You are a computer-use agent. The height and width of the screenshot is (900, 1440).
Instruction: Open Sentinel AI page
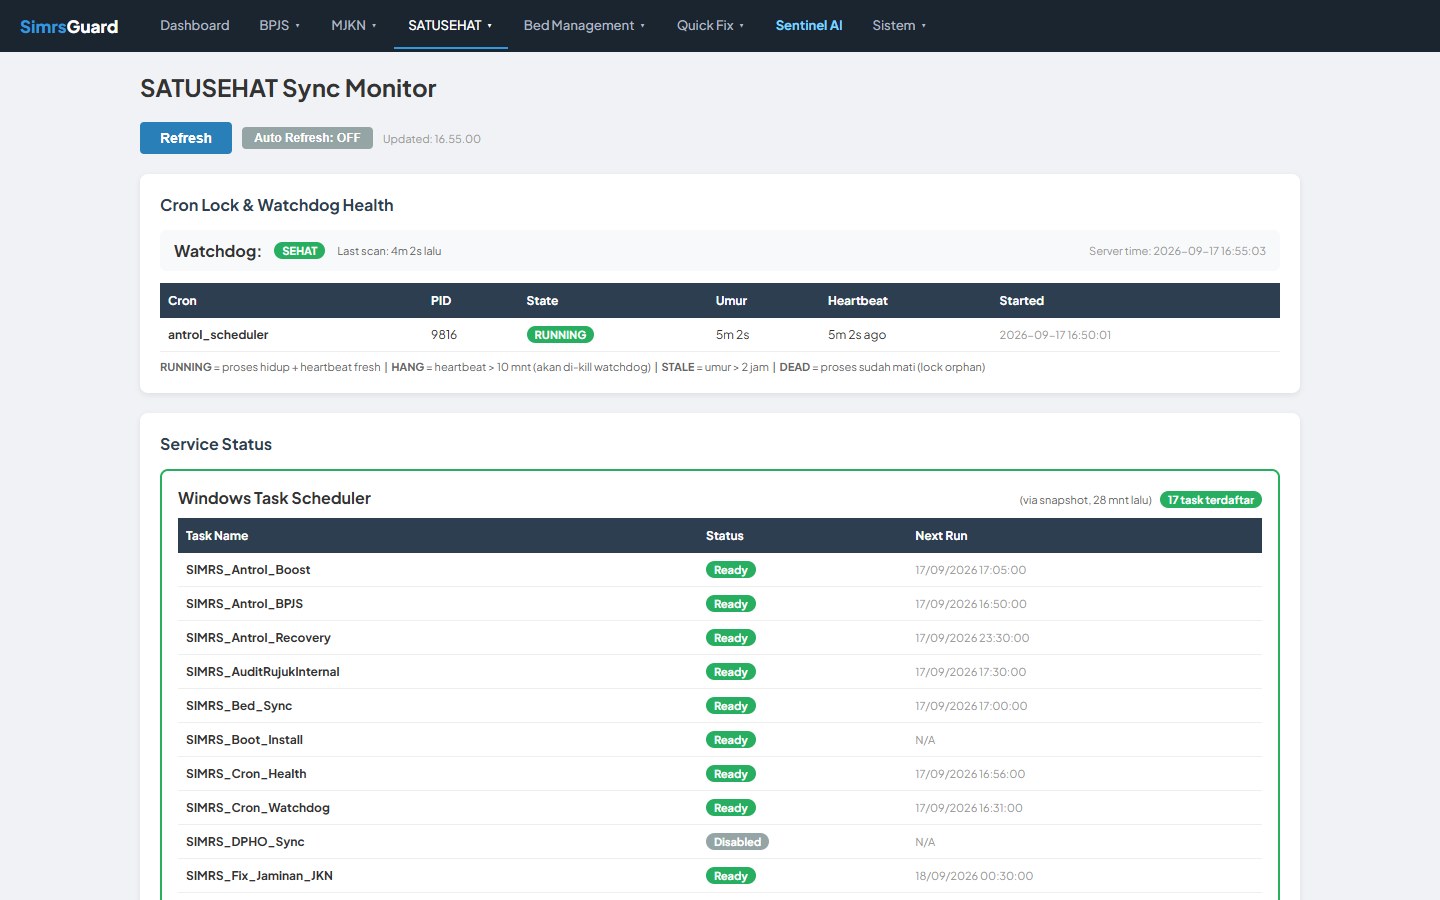(809, 25)
